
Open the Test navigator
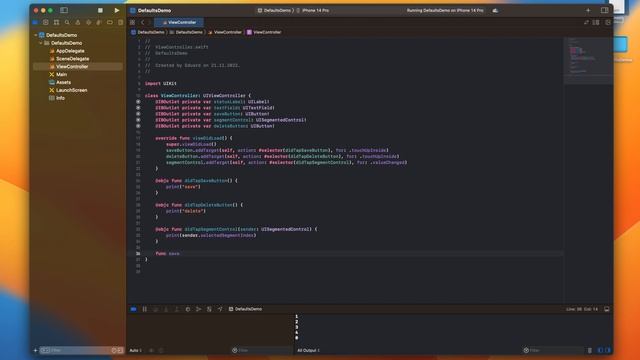(x=88, y=22)
